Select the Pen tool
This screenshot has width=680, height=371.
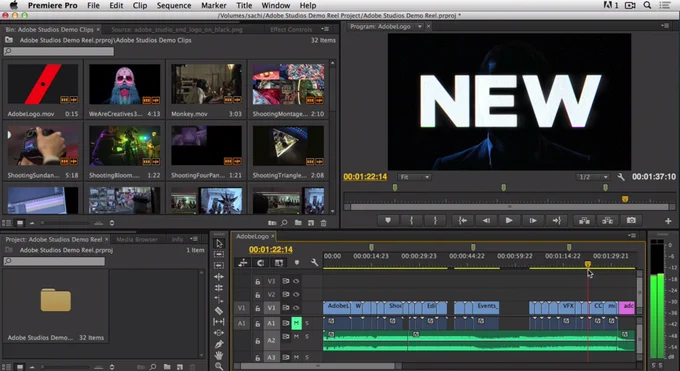(x=219, y=344)
